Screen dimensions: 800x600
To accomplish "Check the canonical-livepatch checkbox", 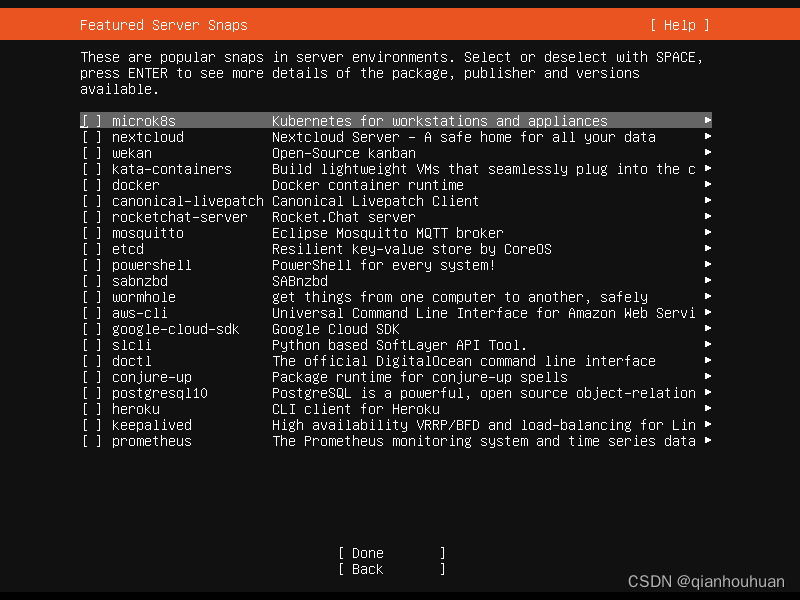I will 92,201.
